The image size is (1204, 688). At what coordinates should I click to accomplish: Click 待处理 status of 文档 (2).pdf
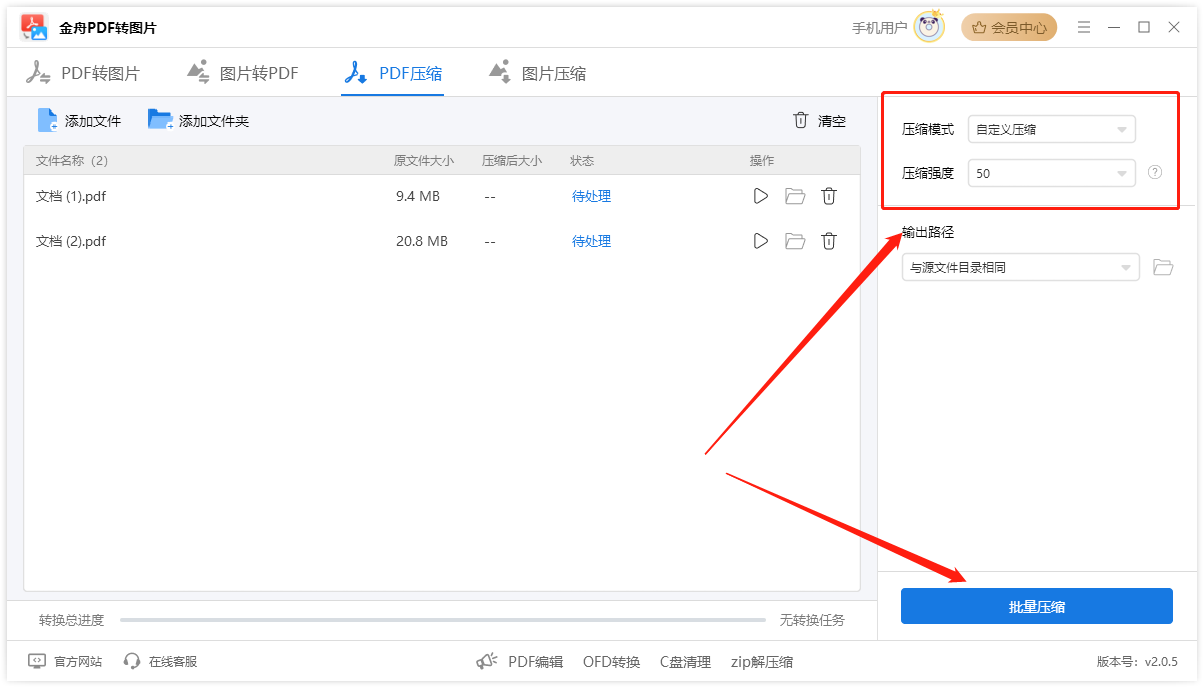(x=591, y=241)
